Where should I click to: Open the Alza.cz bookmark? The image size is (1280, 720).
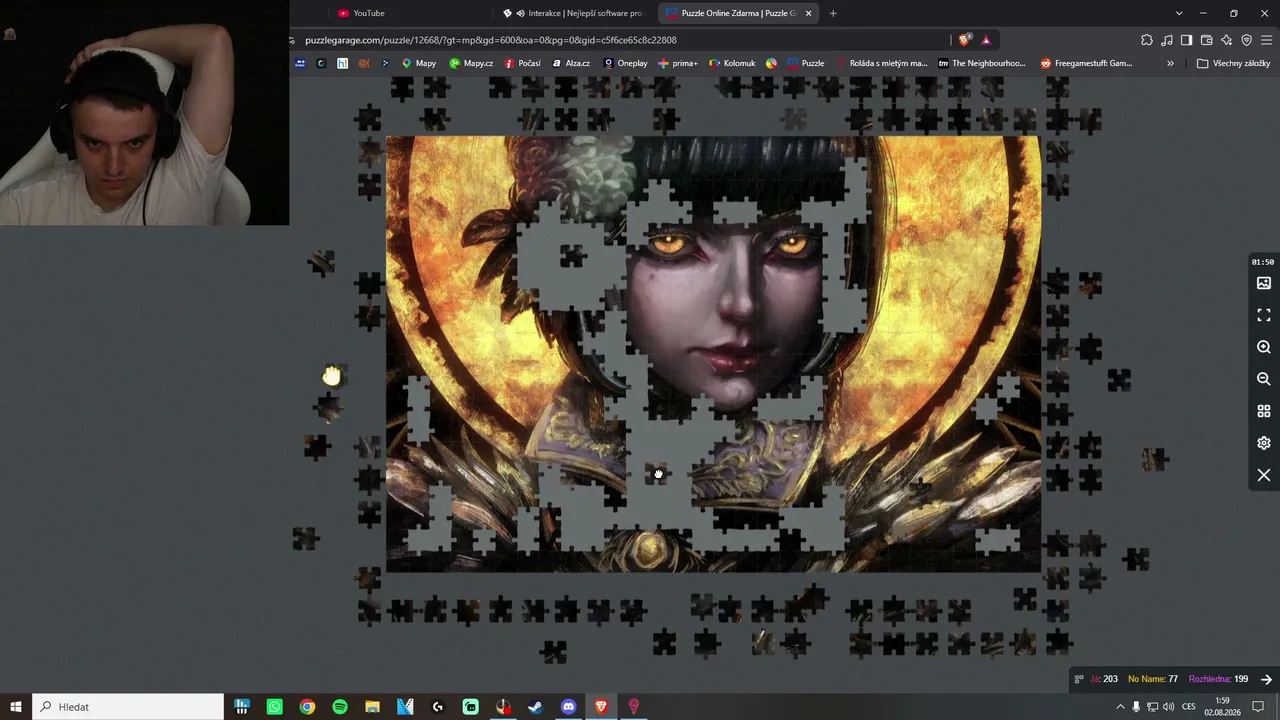tap(571, 63)
